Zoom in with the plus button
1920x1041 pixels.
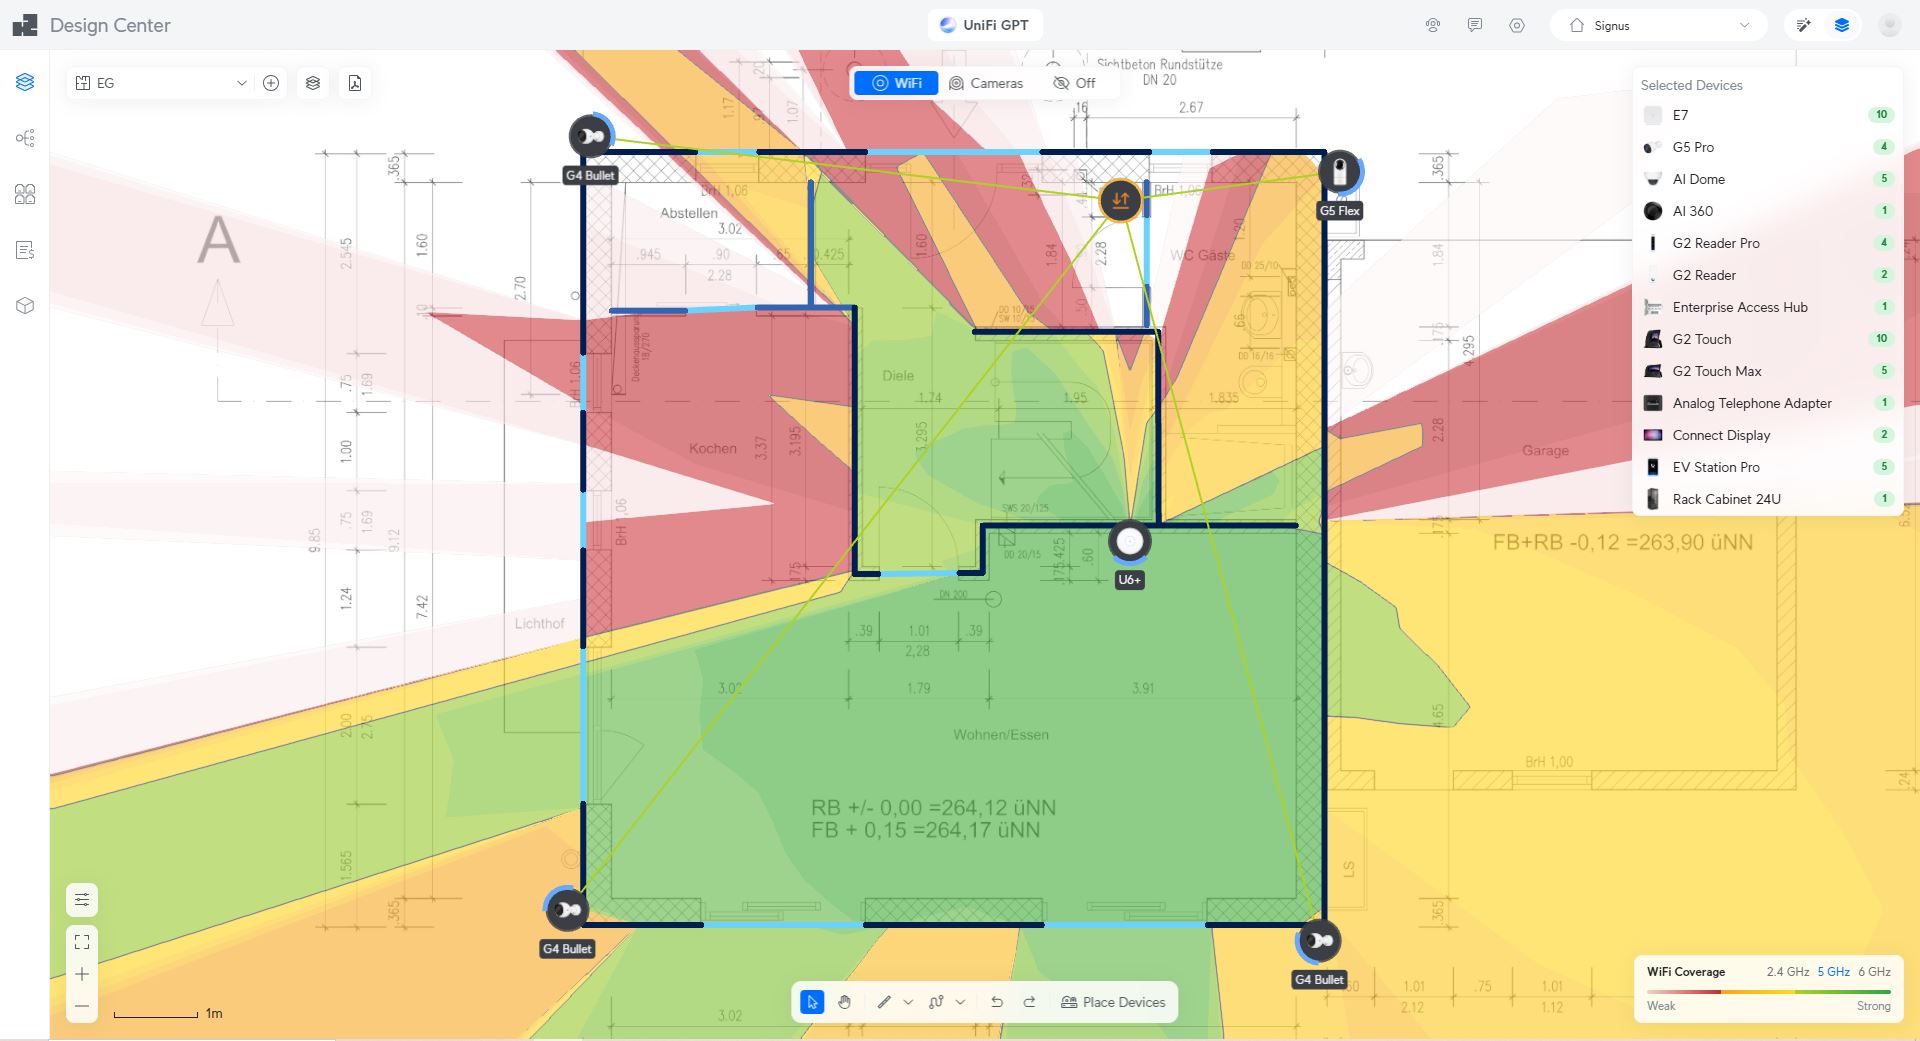[x=82, y=974]
